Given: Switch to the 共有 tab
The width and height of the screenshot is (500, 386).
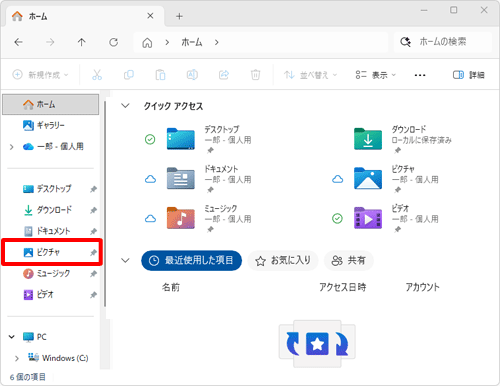Looking at the screenshot, I should pos(349,260).
